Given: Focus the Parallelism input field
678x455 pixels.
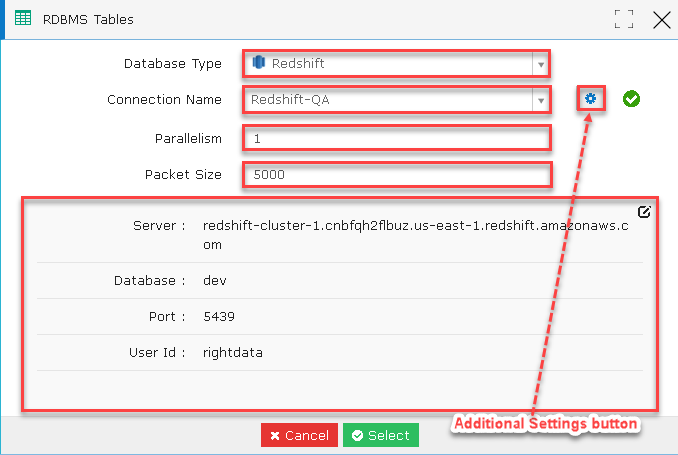Looking at the screenshot, I should [x=397, y=138].
